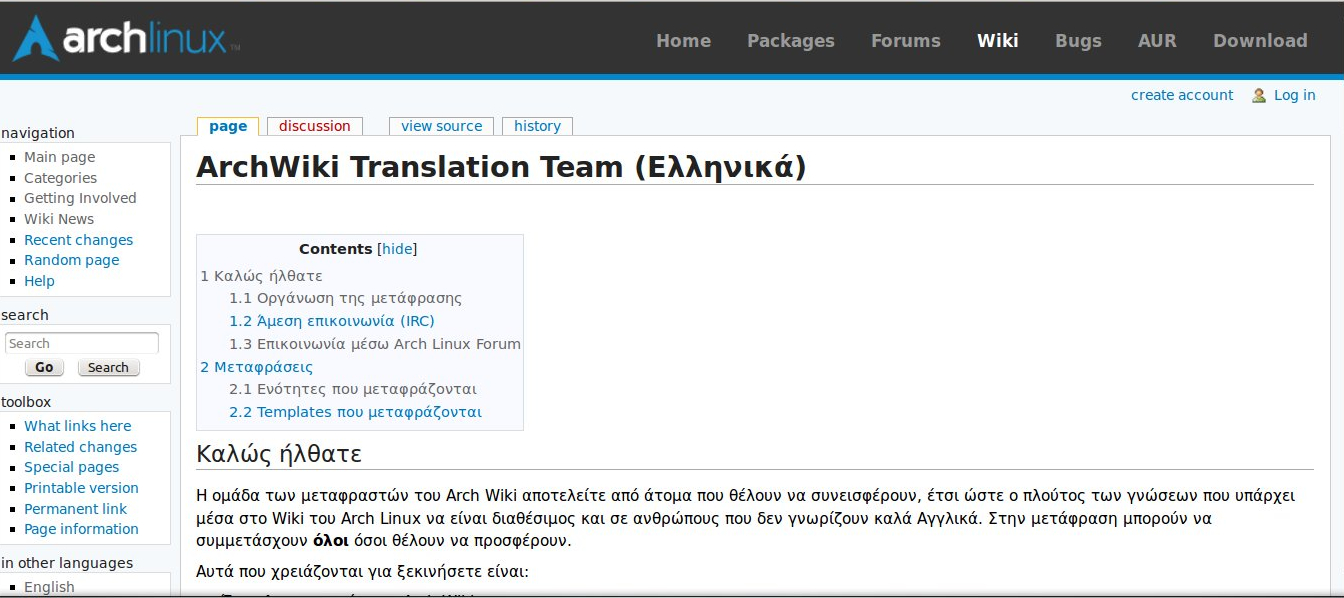Open Forums from the top bar
This screenshot has width=1344, height=598.
tap(905, 41)
